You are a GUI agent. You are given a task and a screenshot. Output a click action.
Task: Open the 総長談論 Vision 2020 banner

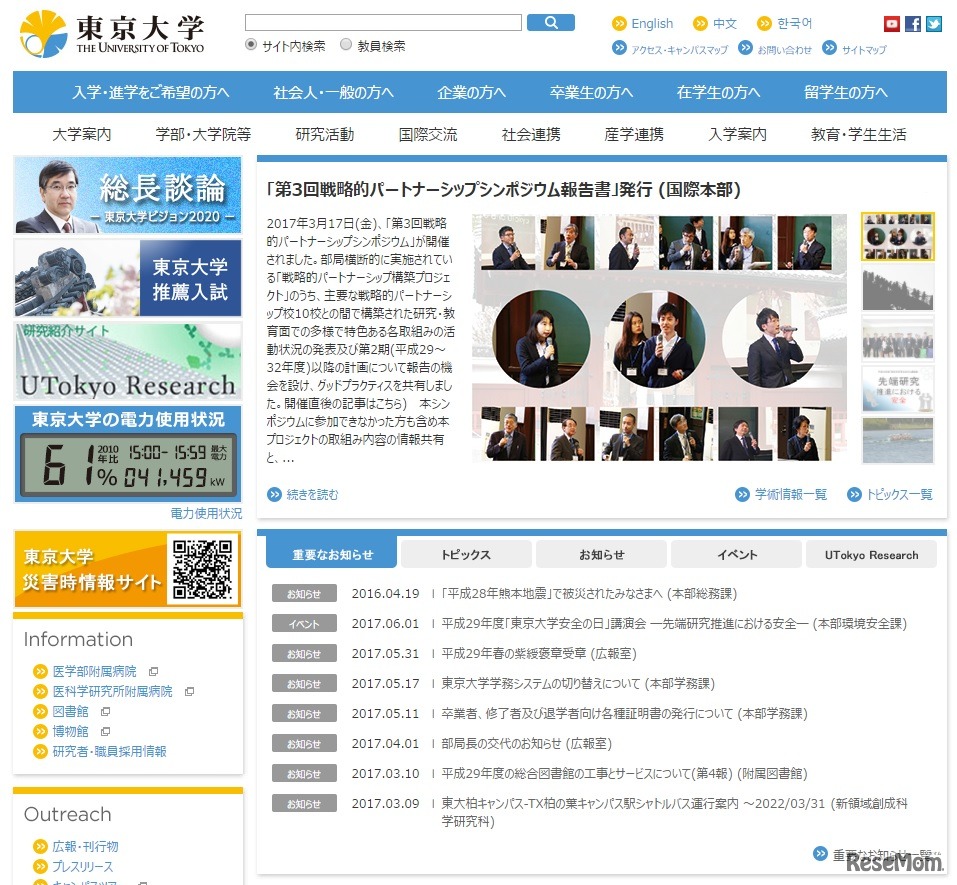click(x=128, y=195)
